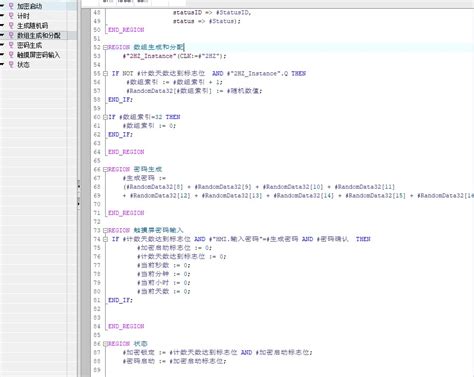Click the 计时 region icon
474x377 pixels.
click(x=11, y=16)
